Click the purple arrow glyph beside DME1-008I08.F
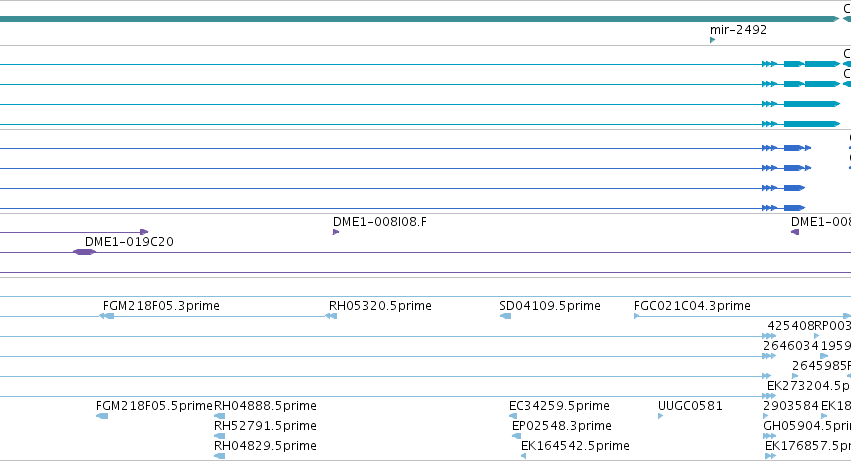Image resolution: width=851 pixels, height=461 pixels. point(336,232)
